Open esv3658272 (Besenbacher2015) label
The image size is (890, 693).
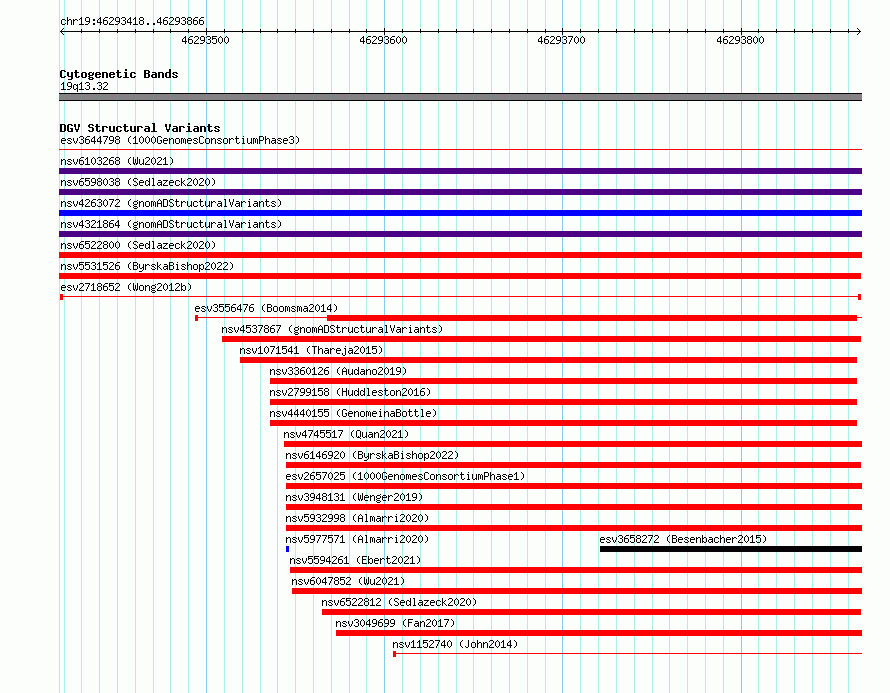(x=683, y=539)
